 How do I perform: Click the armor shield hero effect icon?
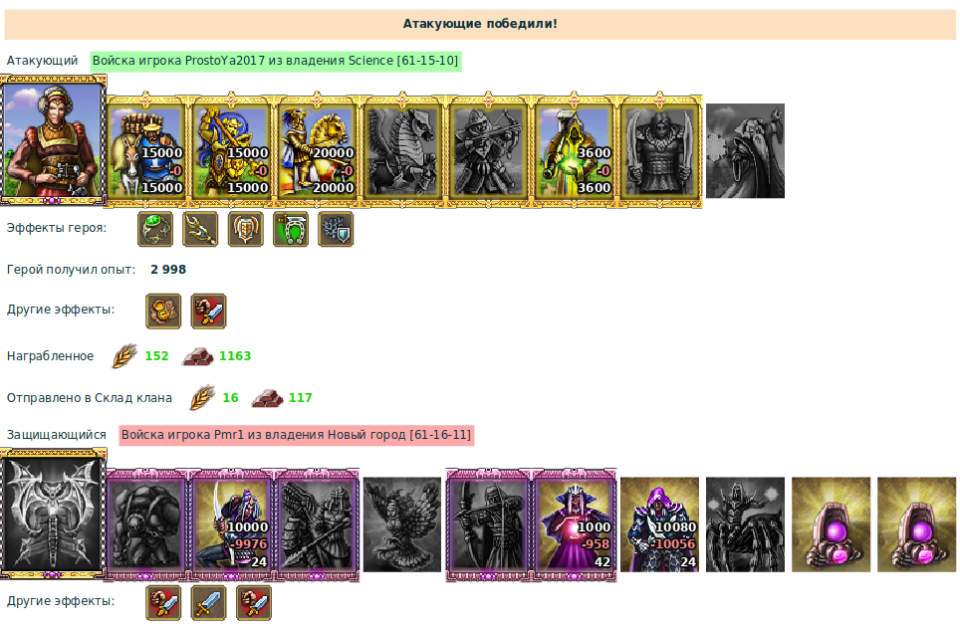click(246, 230)
